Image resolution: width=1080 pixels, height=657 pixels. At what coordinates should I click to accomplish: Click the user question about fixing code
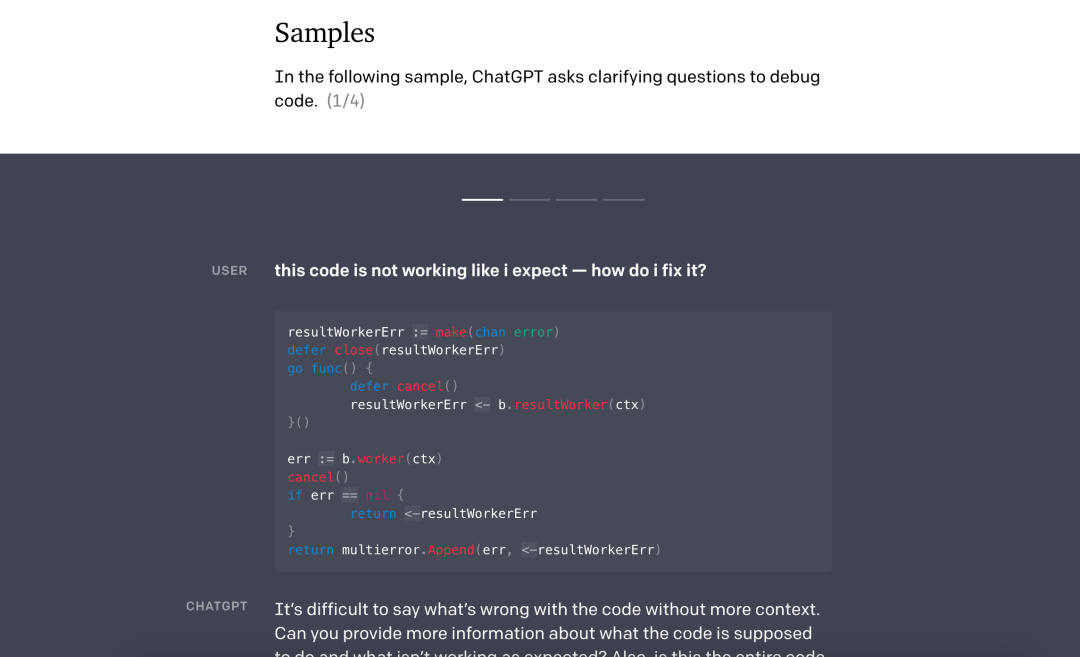point(490,270)
